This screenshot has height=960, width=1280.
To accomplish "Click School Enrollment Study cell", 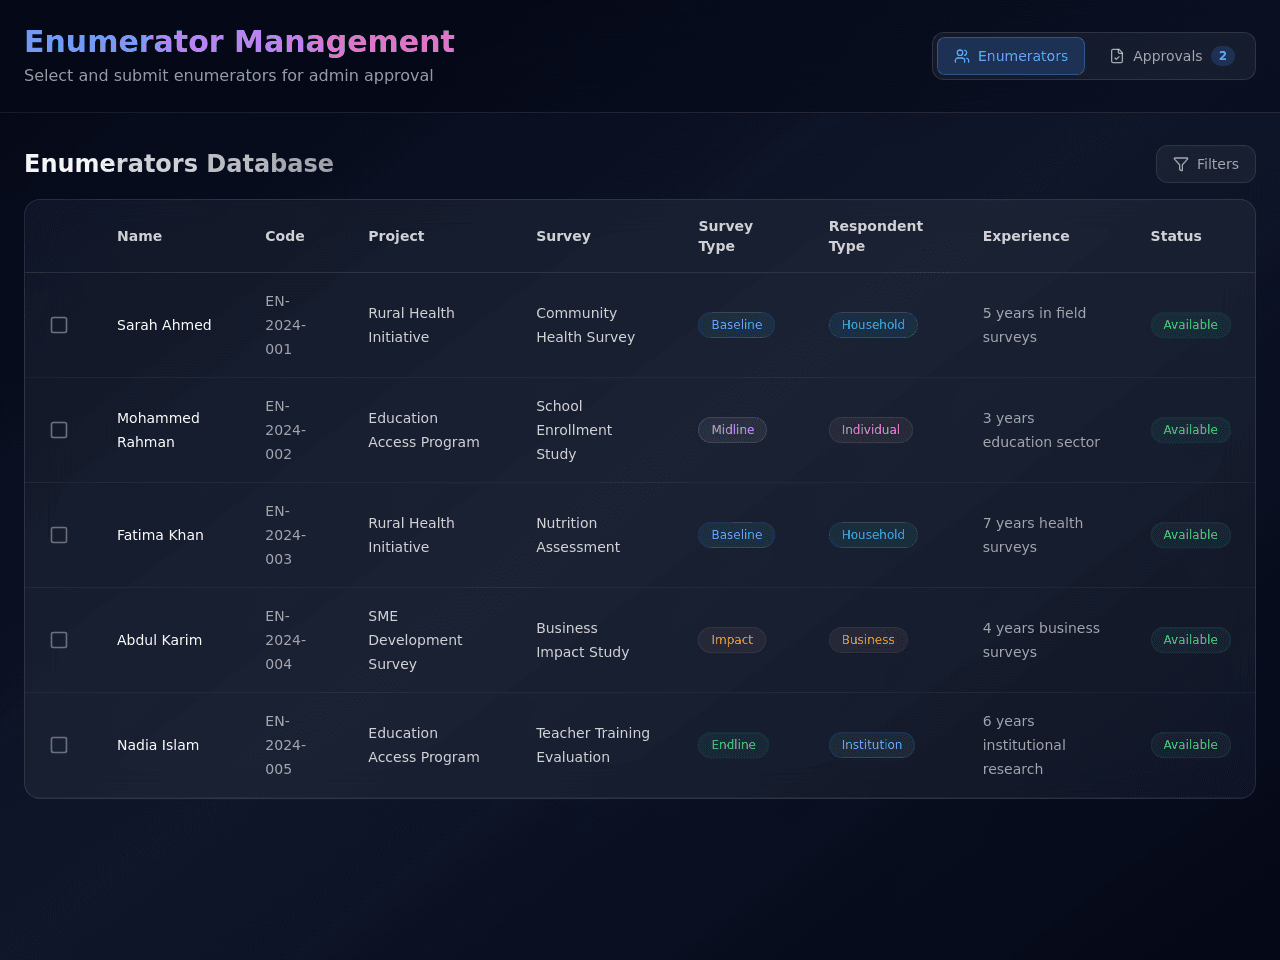I will click(x=574, y=430).
